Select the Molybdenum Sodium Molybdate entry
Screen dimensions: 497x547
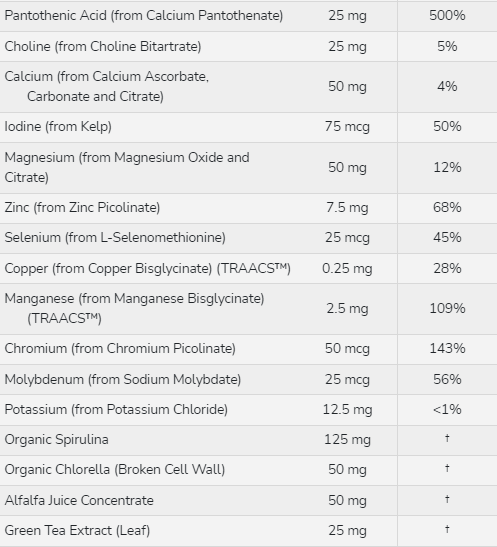click(x=123, y=380)
